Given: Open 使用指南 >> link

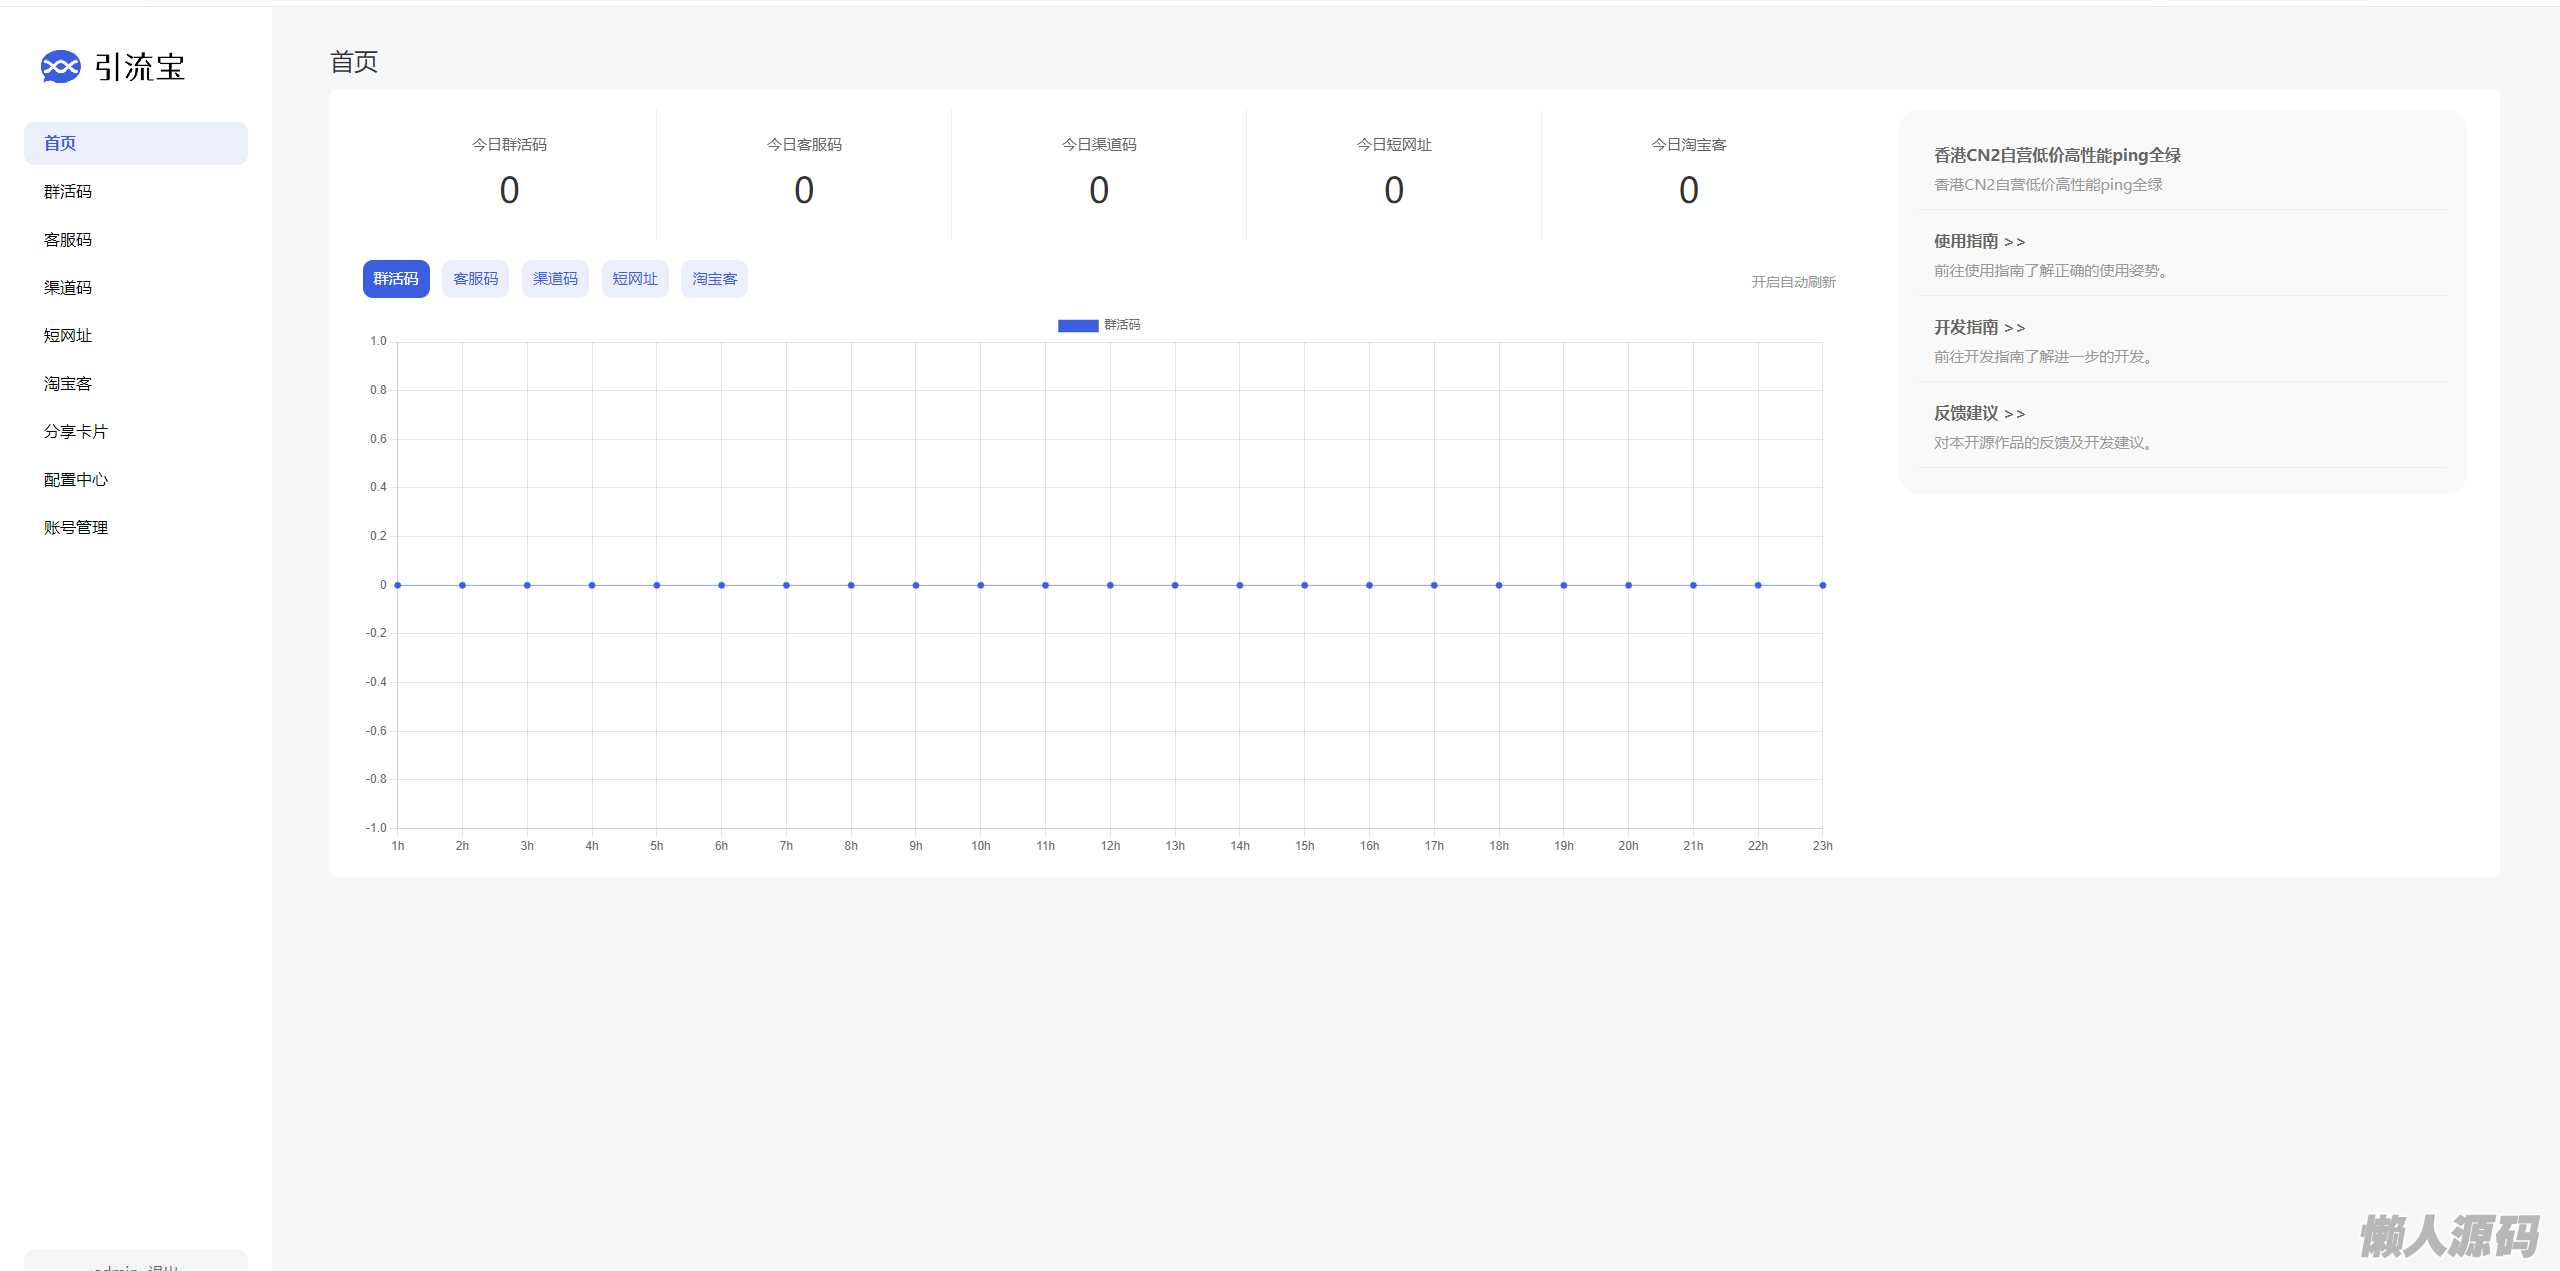Looking at the screenshot, I should (1979, 242).
